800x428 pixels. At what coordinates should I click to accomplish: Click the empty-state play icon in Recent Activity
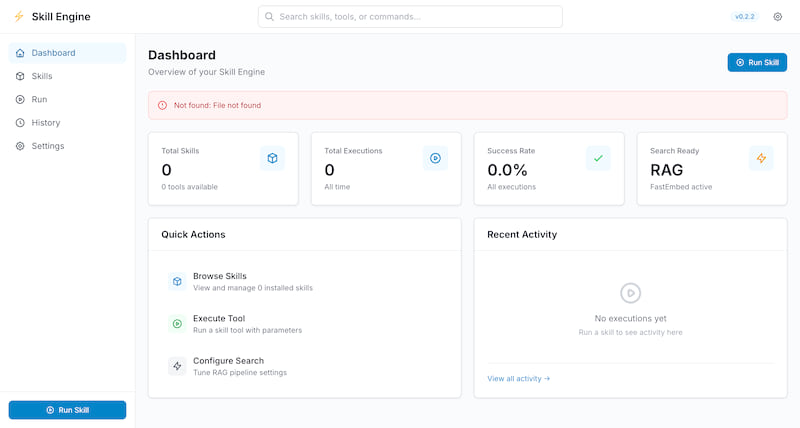tap(630, 292)
